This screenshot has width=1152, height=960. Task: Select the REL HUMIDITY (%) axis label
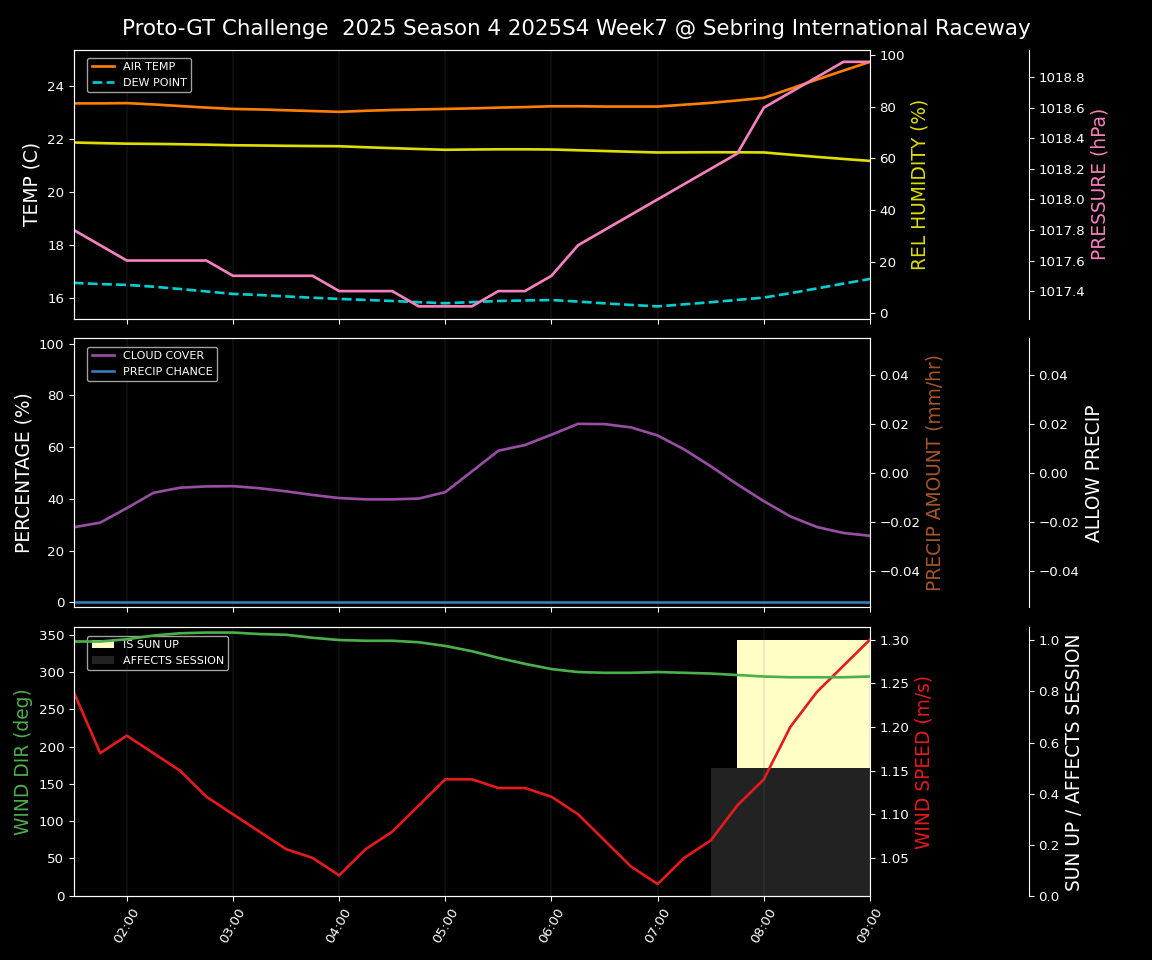[919, 184]
